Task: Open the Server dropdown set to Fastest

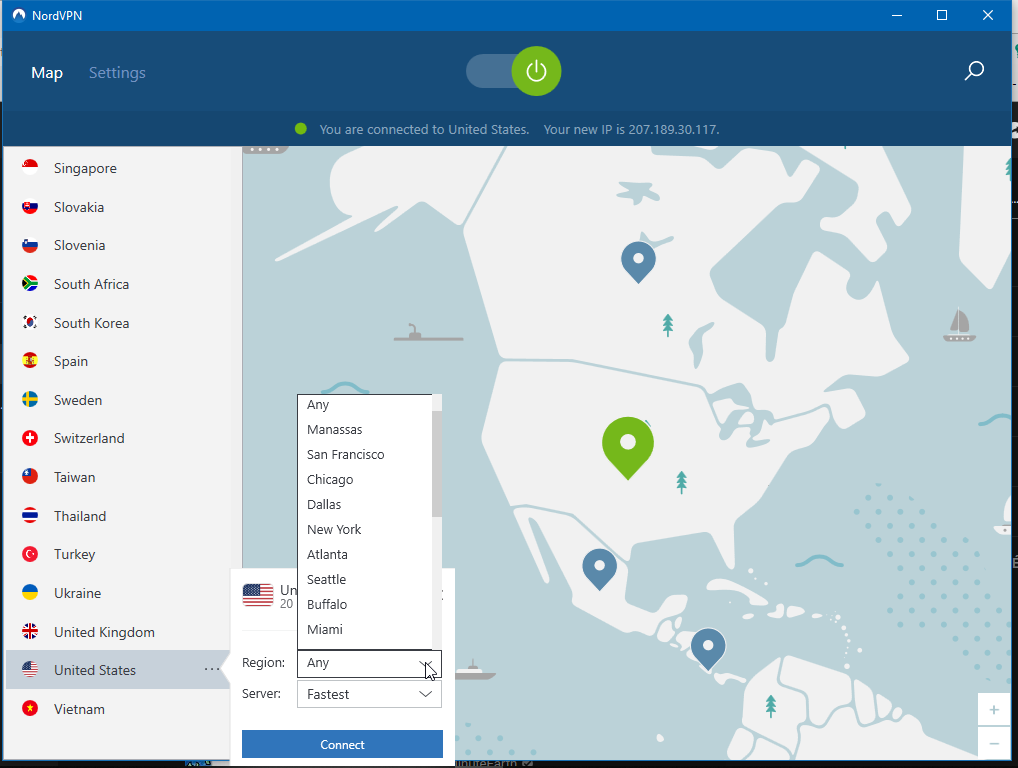Action: tap(369, 694)
